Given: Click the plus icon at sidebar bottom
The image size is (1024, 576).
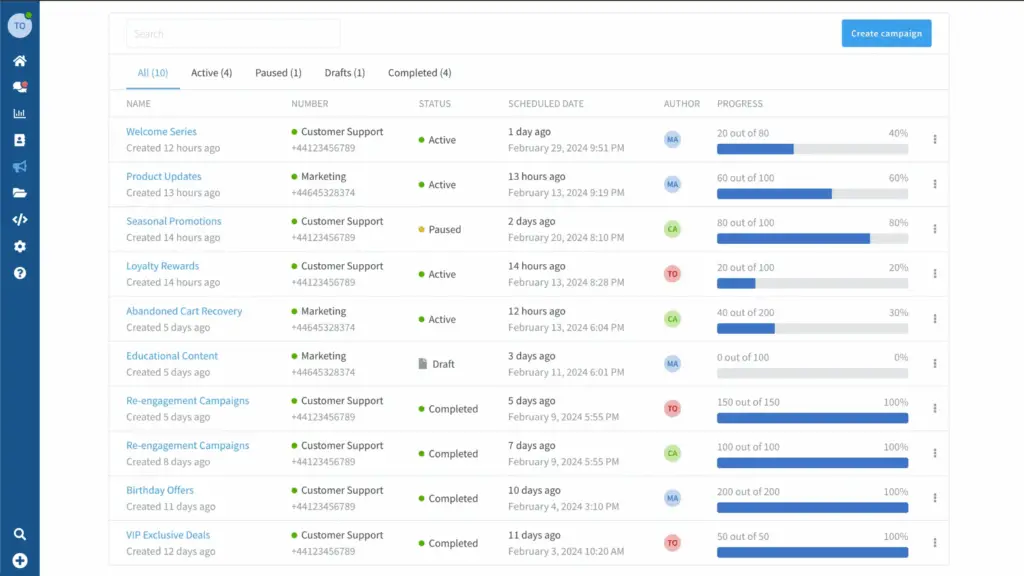Looking at the screenshot, I should 19,561.
